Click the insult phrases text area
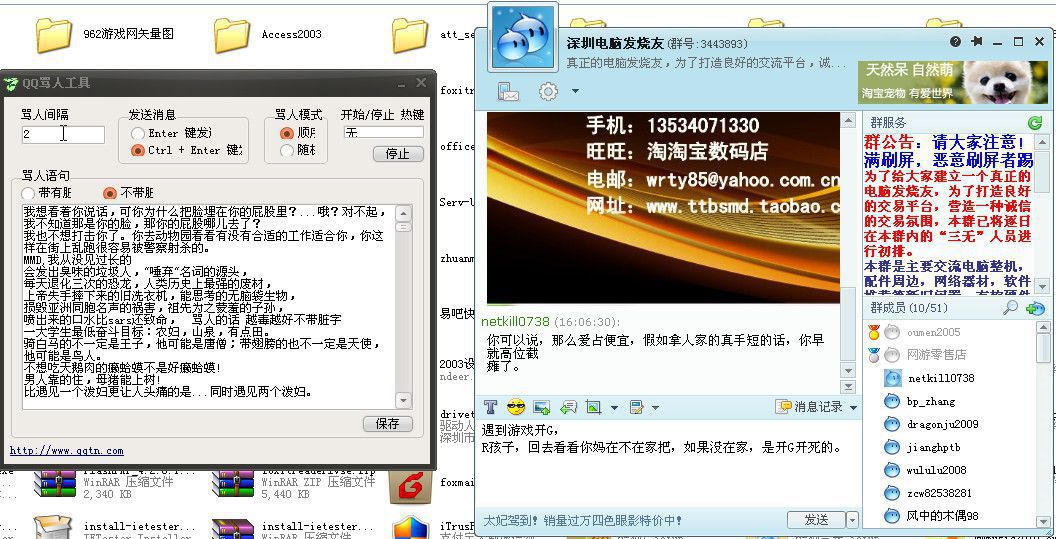Image resolution: width=1056 pixels, height=539 pixels. point(208,307)
